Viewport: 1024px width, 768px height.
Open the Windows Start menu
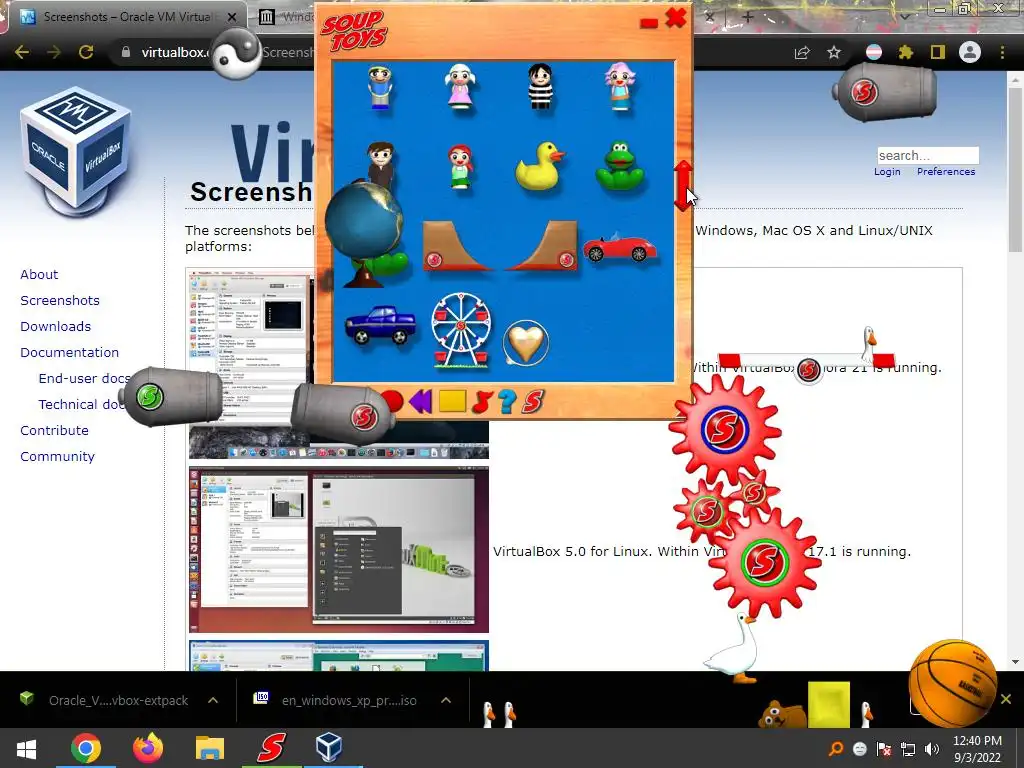pyautogui.click(x=26, y=748)
